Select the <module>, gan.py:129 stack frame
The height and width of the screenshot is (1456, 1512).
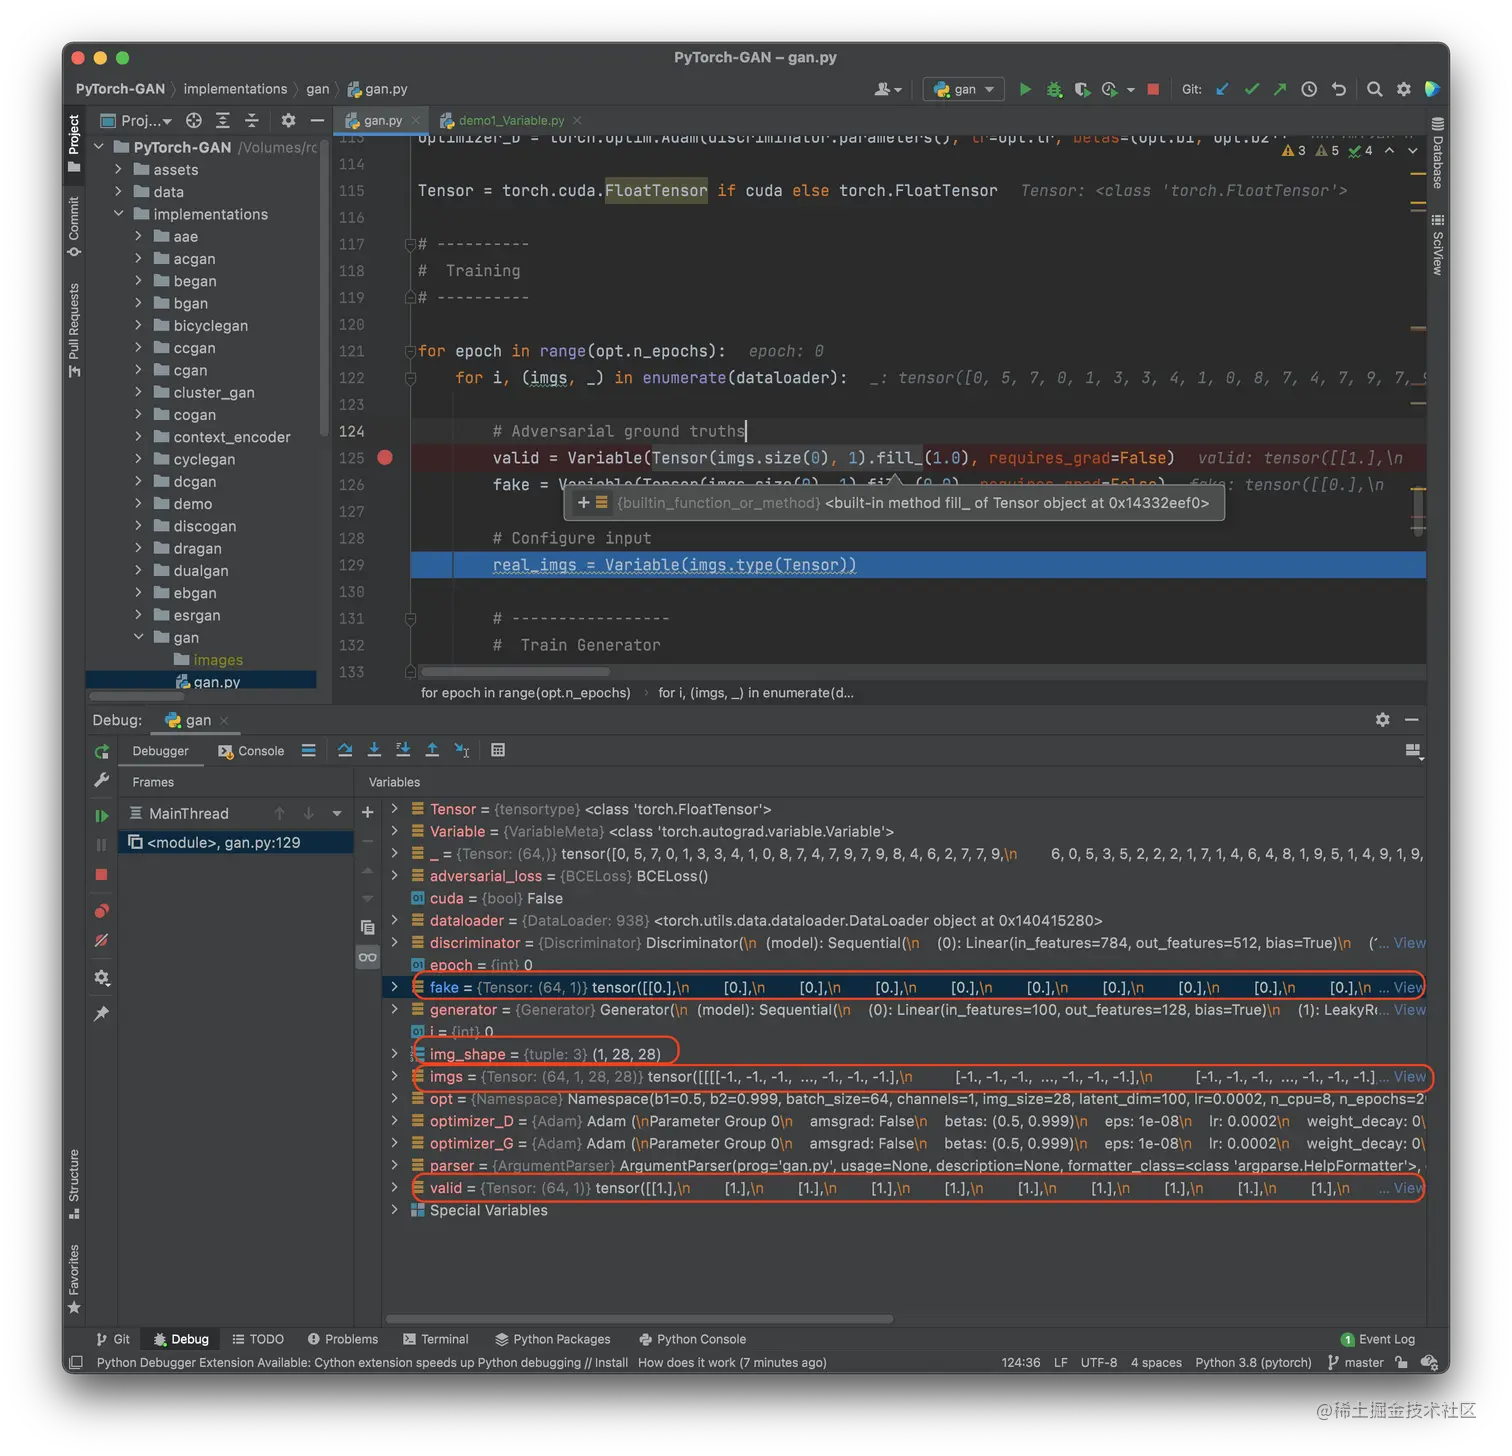pos(237,842)
